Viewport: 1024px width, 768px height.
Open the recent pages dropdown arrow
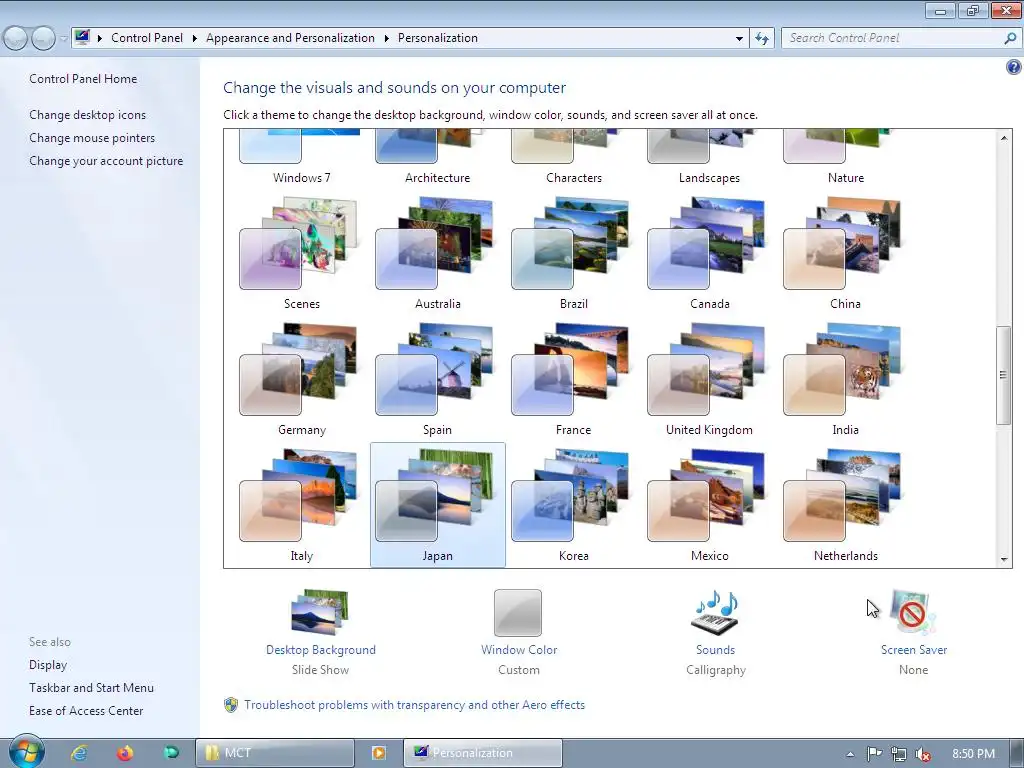63,39
